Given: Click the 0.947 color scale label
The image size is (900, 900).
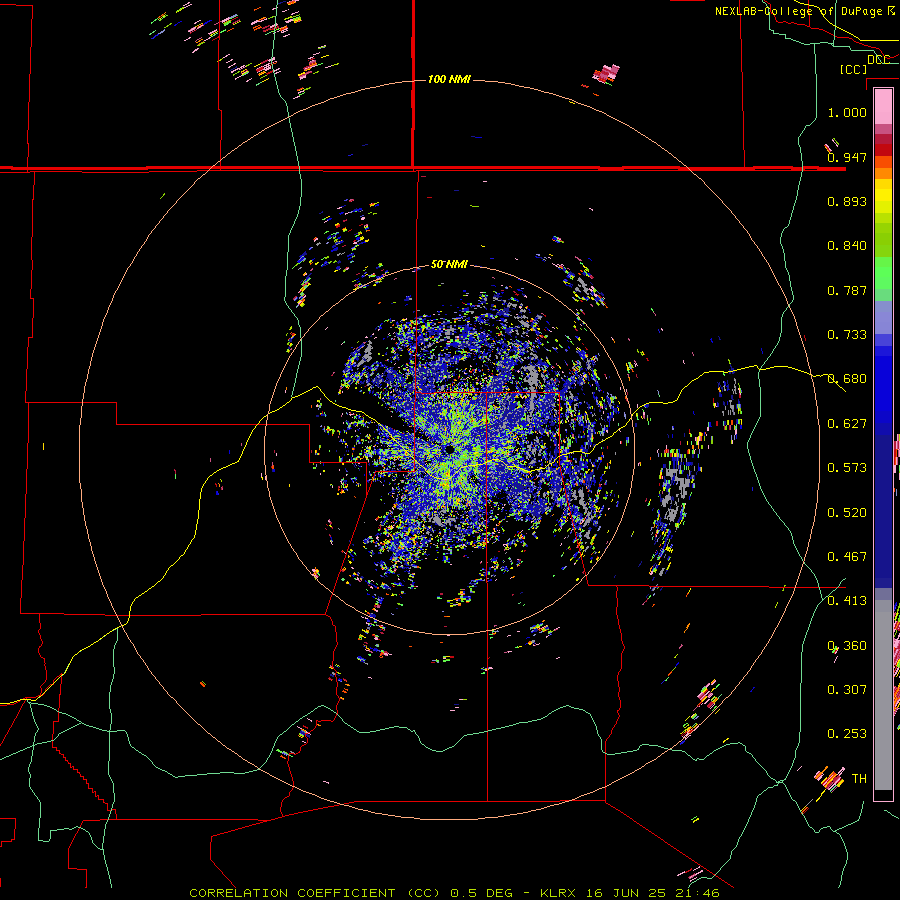Looking at the screenshot, I should pyautogui.click(x=847, y=157).
